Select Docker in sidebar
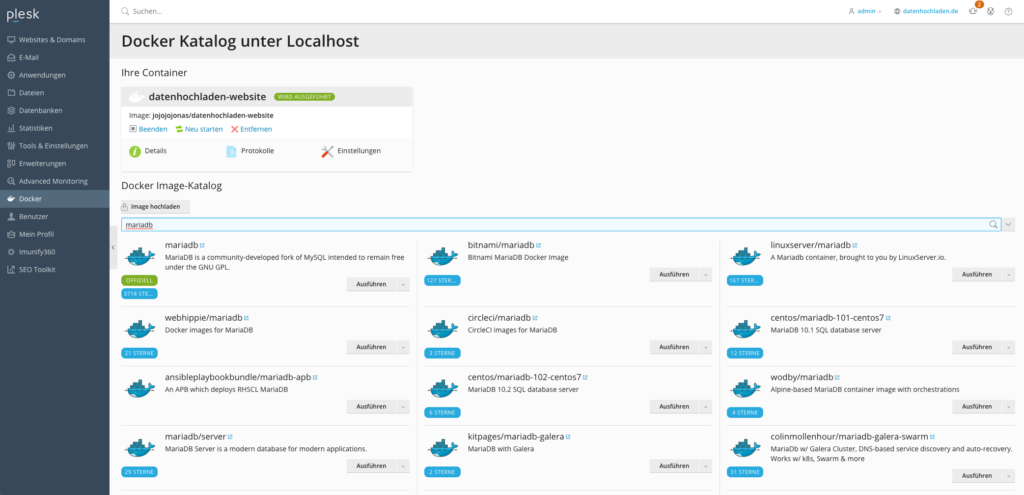 tap(54, 199)
